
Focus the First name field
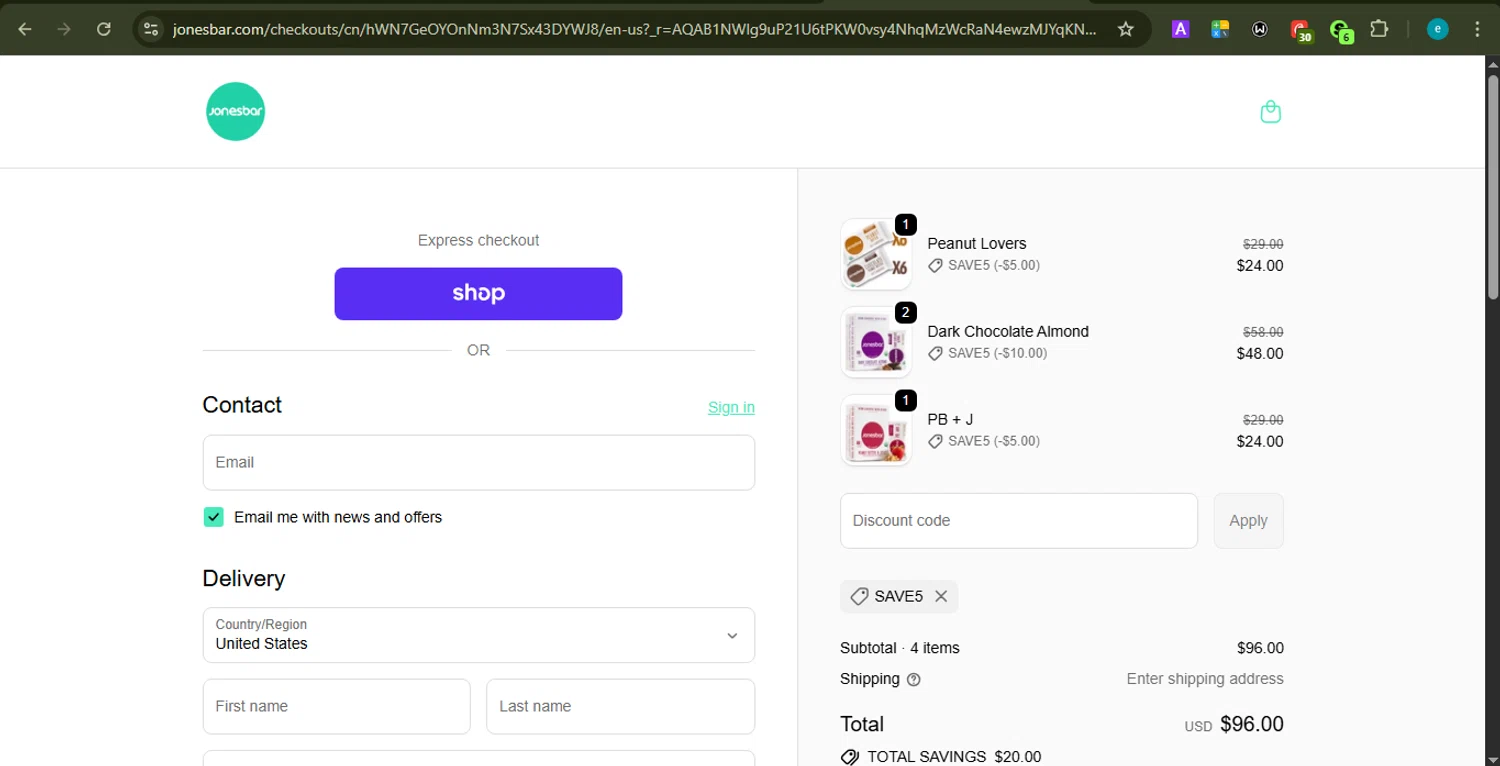(x=336, y=706)
